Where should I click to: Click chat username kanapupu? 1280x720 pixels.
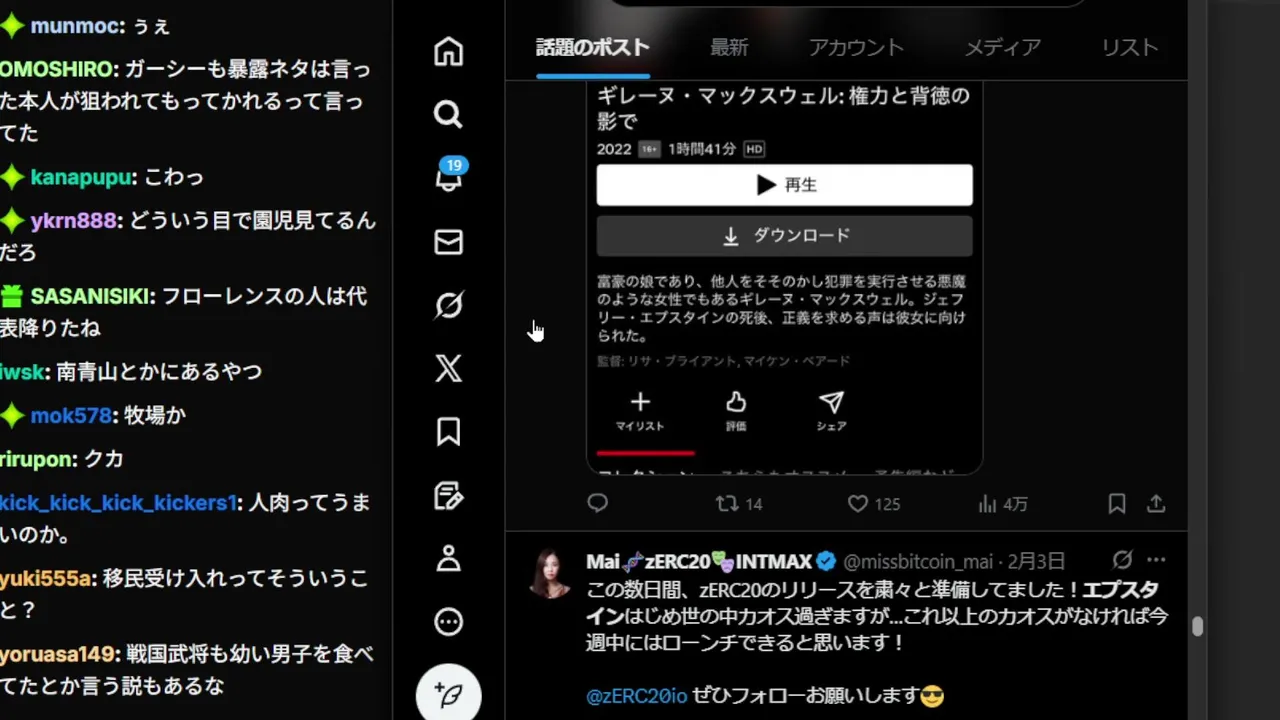(81, 177)
